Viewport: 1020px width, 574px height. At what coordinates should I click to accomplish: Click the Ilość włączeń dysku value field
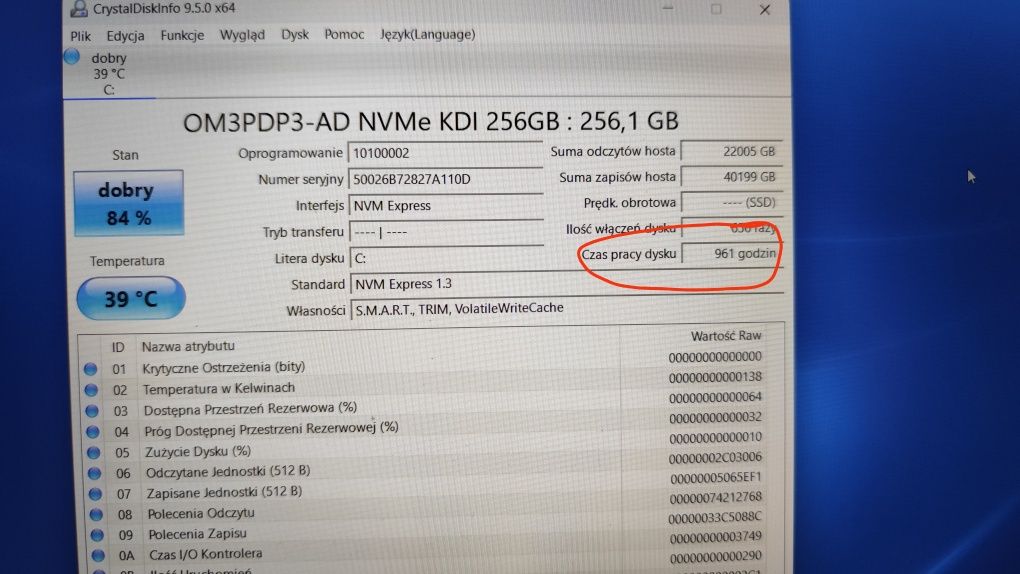(731, 228)
